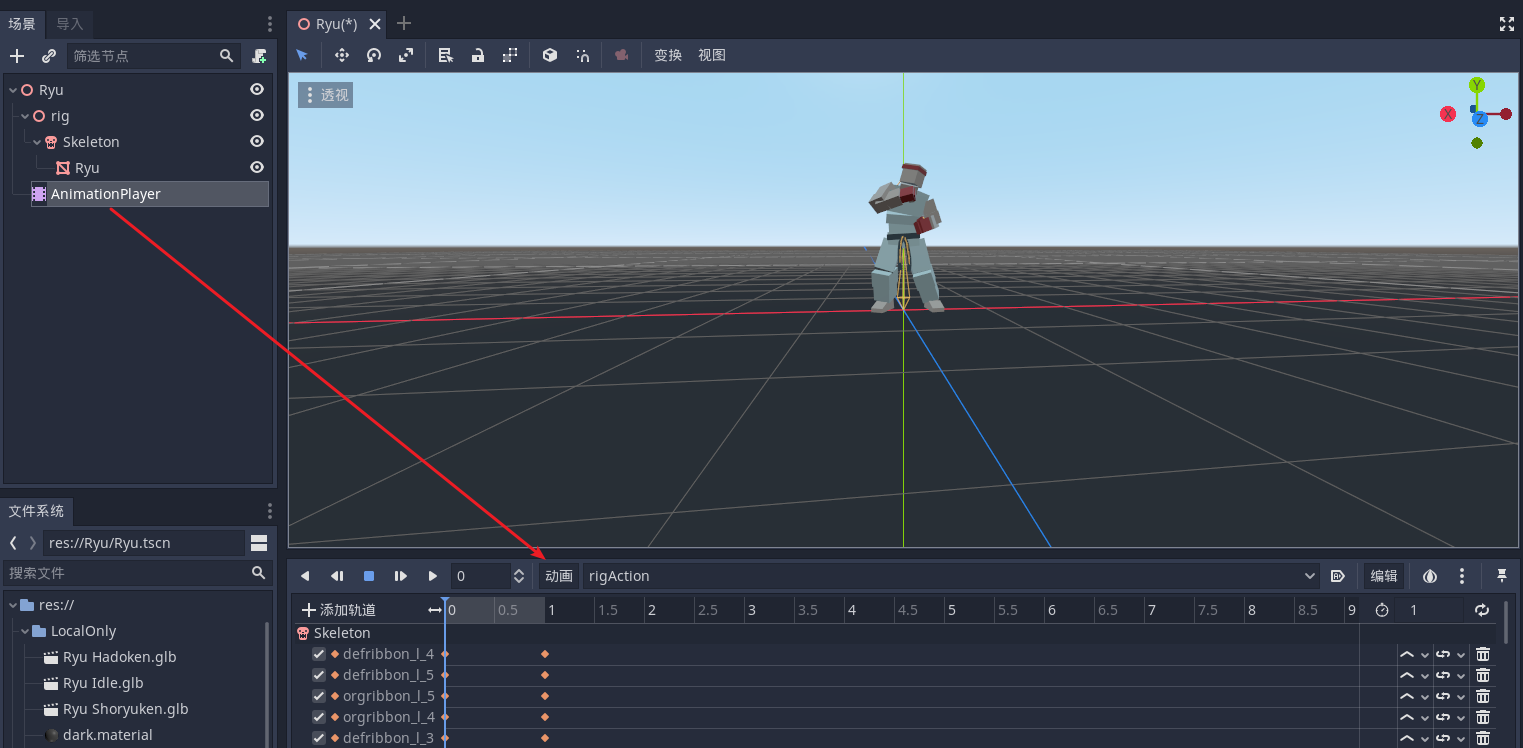Click the search icon in node filter
This screenshot has width=1523, height=748.
coord(227,56)
